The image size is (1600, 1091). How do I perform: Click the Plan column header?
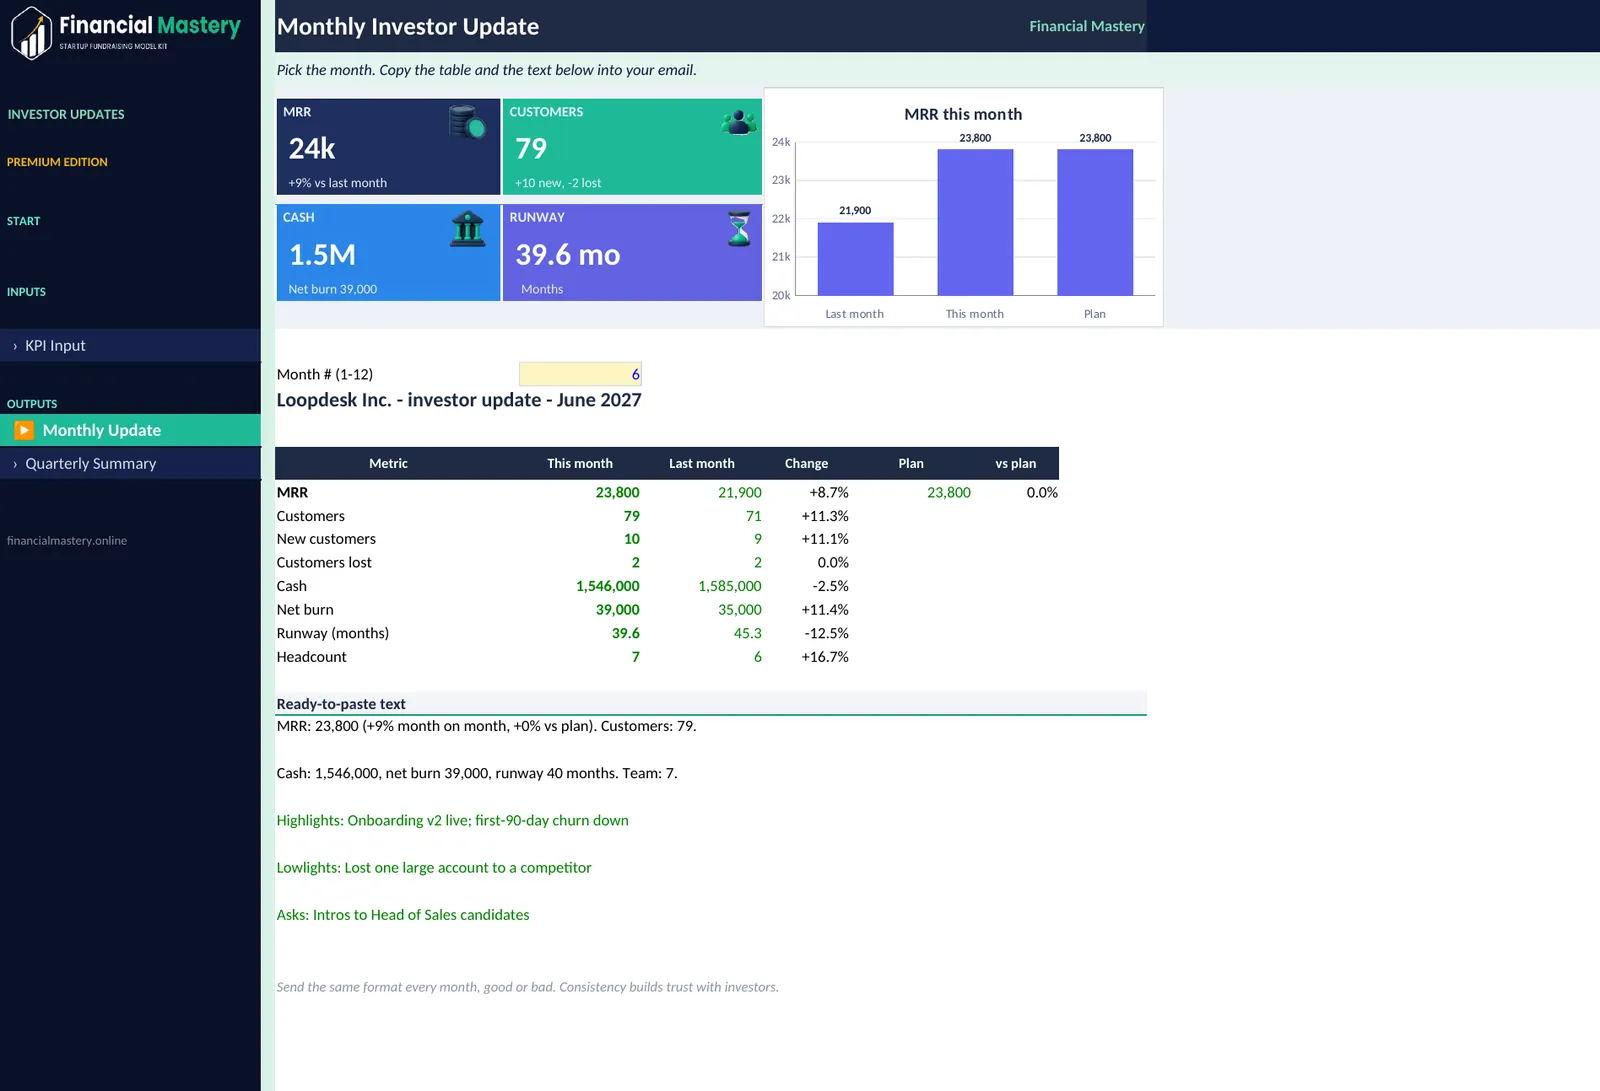click(x=911, y=463)
